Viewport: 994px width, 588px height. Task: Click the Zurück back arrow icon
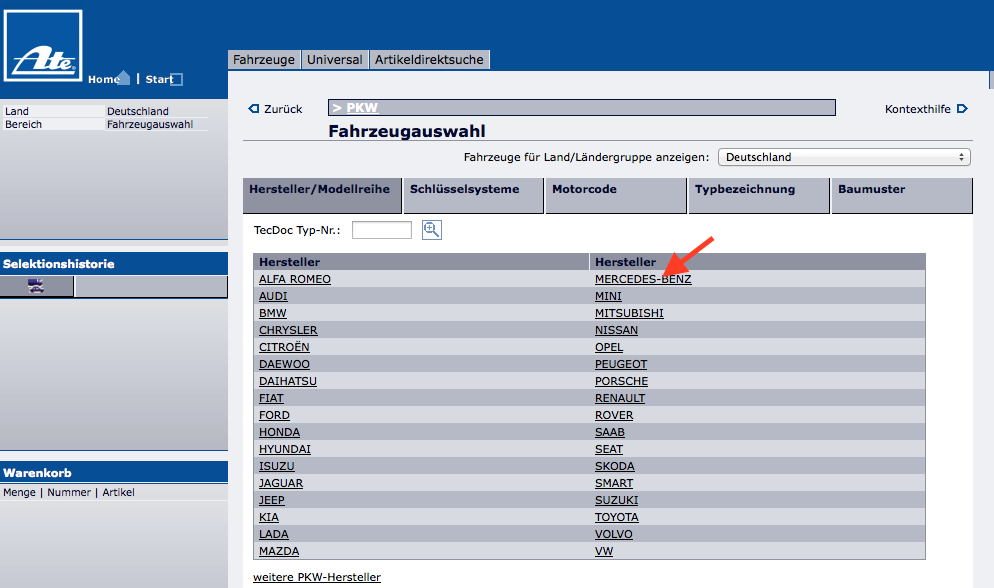coord(254,109)
